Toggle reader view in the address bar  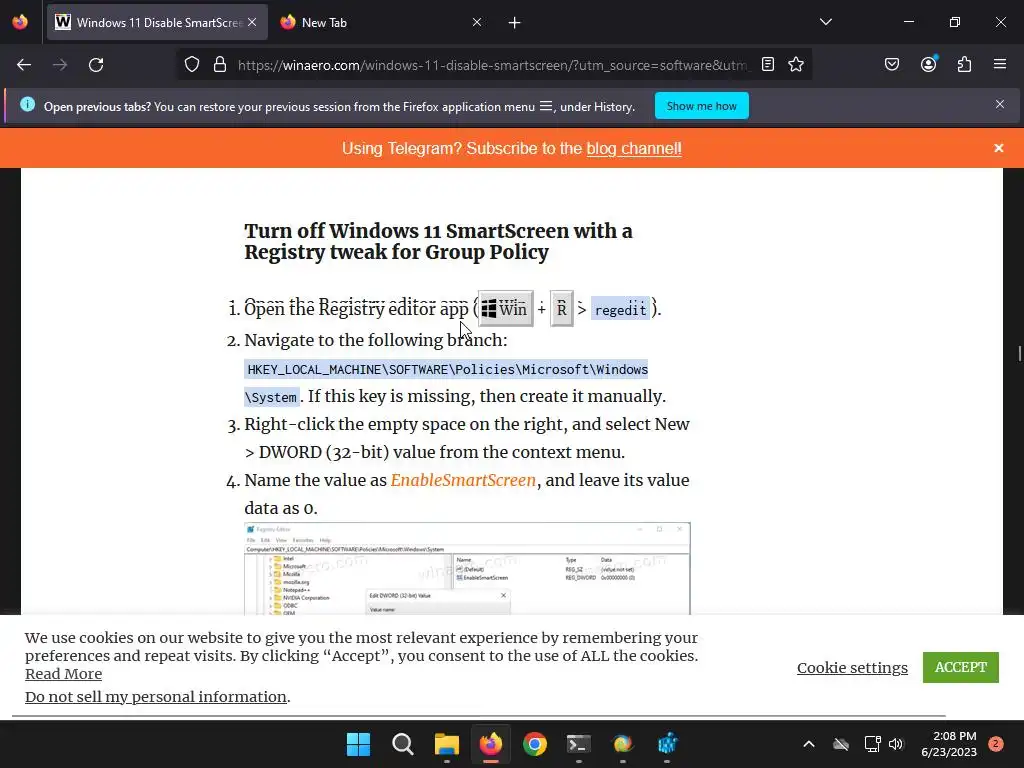pyautogui.click(x=768, y=65)
